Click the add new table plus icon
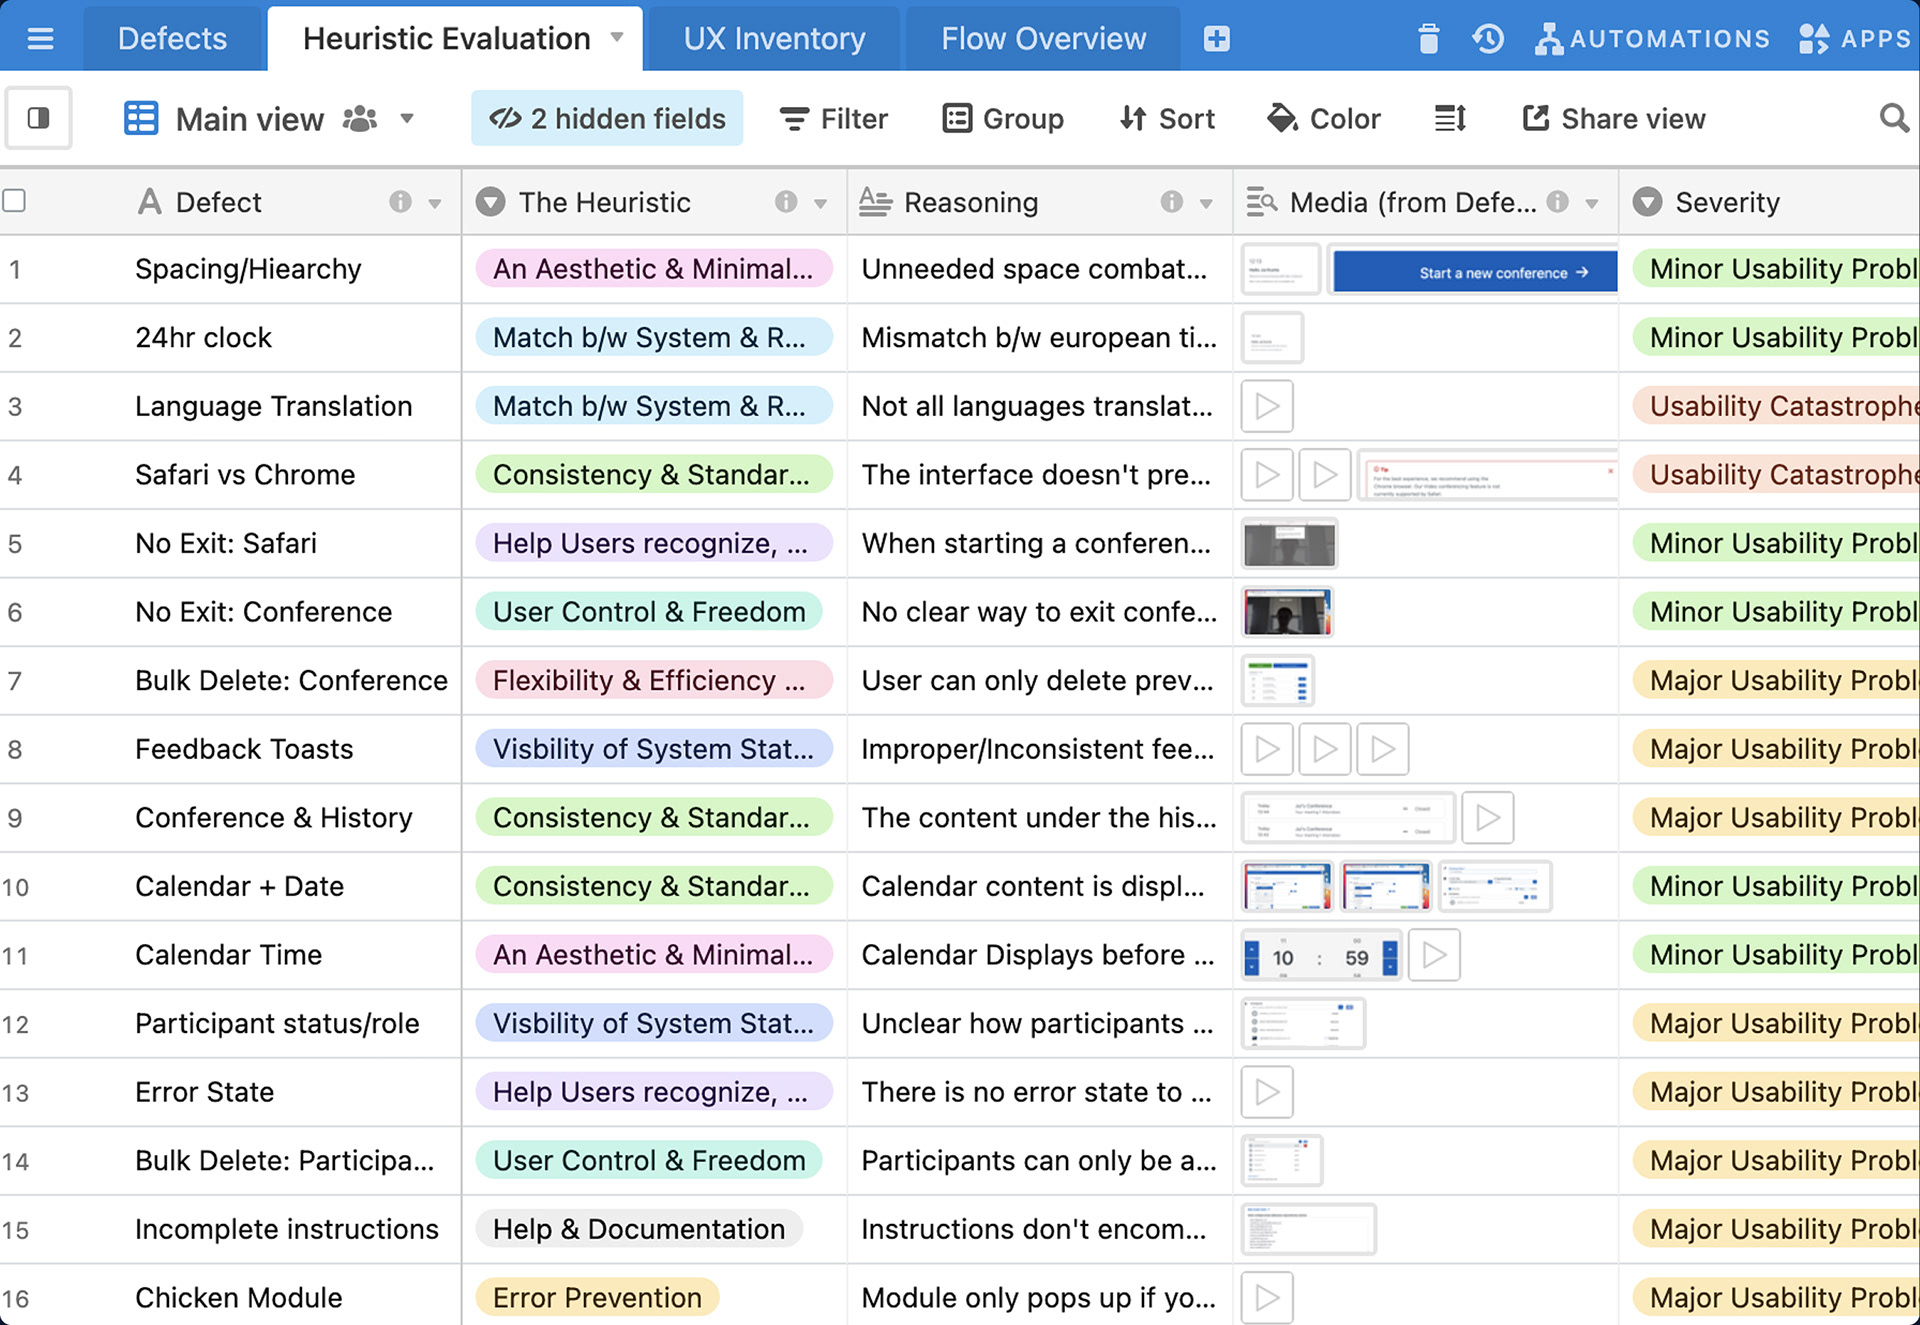Image resolution: width=1920 pixels, height=1325 pixels. coord(1216,38)
